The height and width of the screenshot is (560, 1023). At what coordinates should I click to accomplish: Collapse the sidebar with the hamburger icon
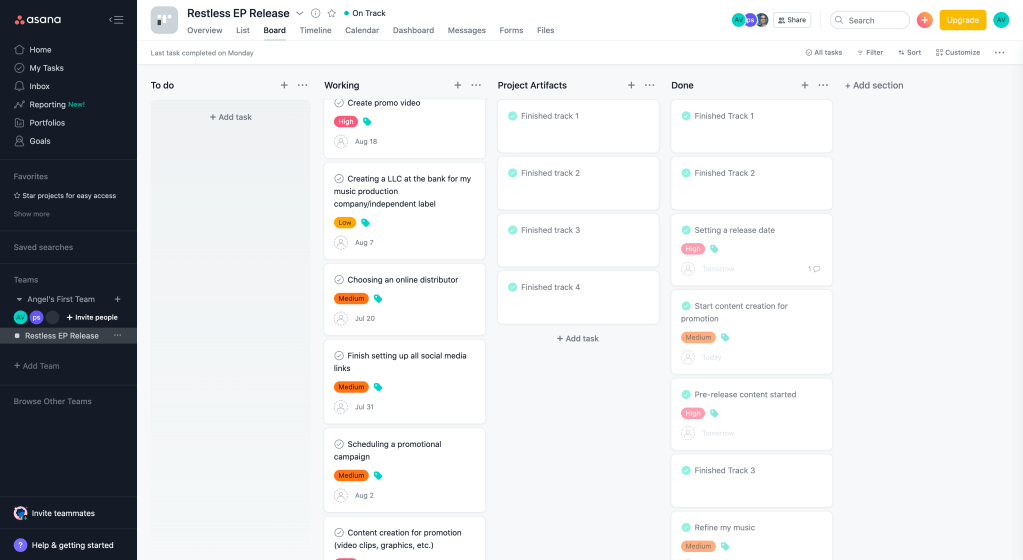click(x=117, y=19)
